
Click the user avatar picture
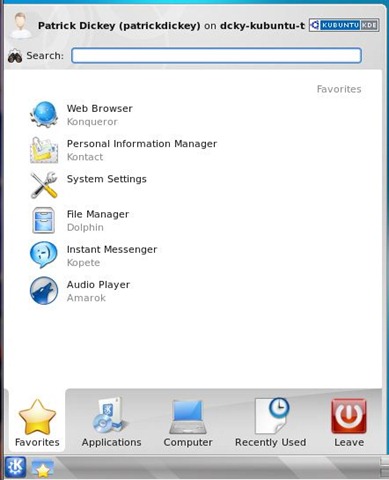tap(20, 25)
